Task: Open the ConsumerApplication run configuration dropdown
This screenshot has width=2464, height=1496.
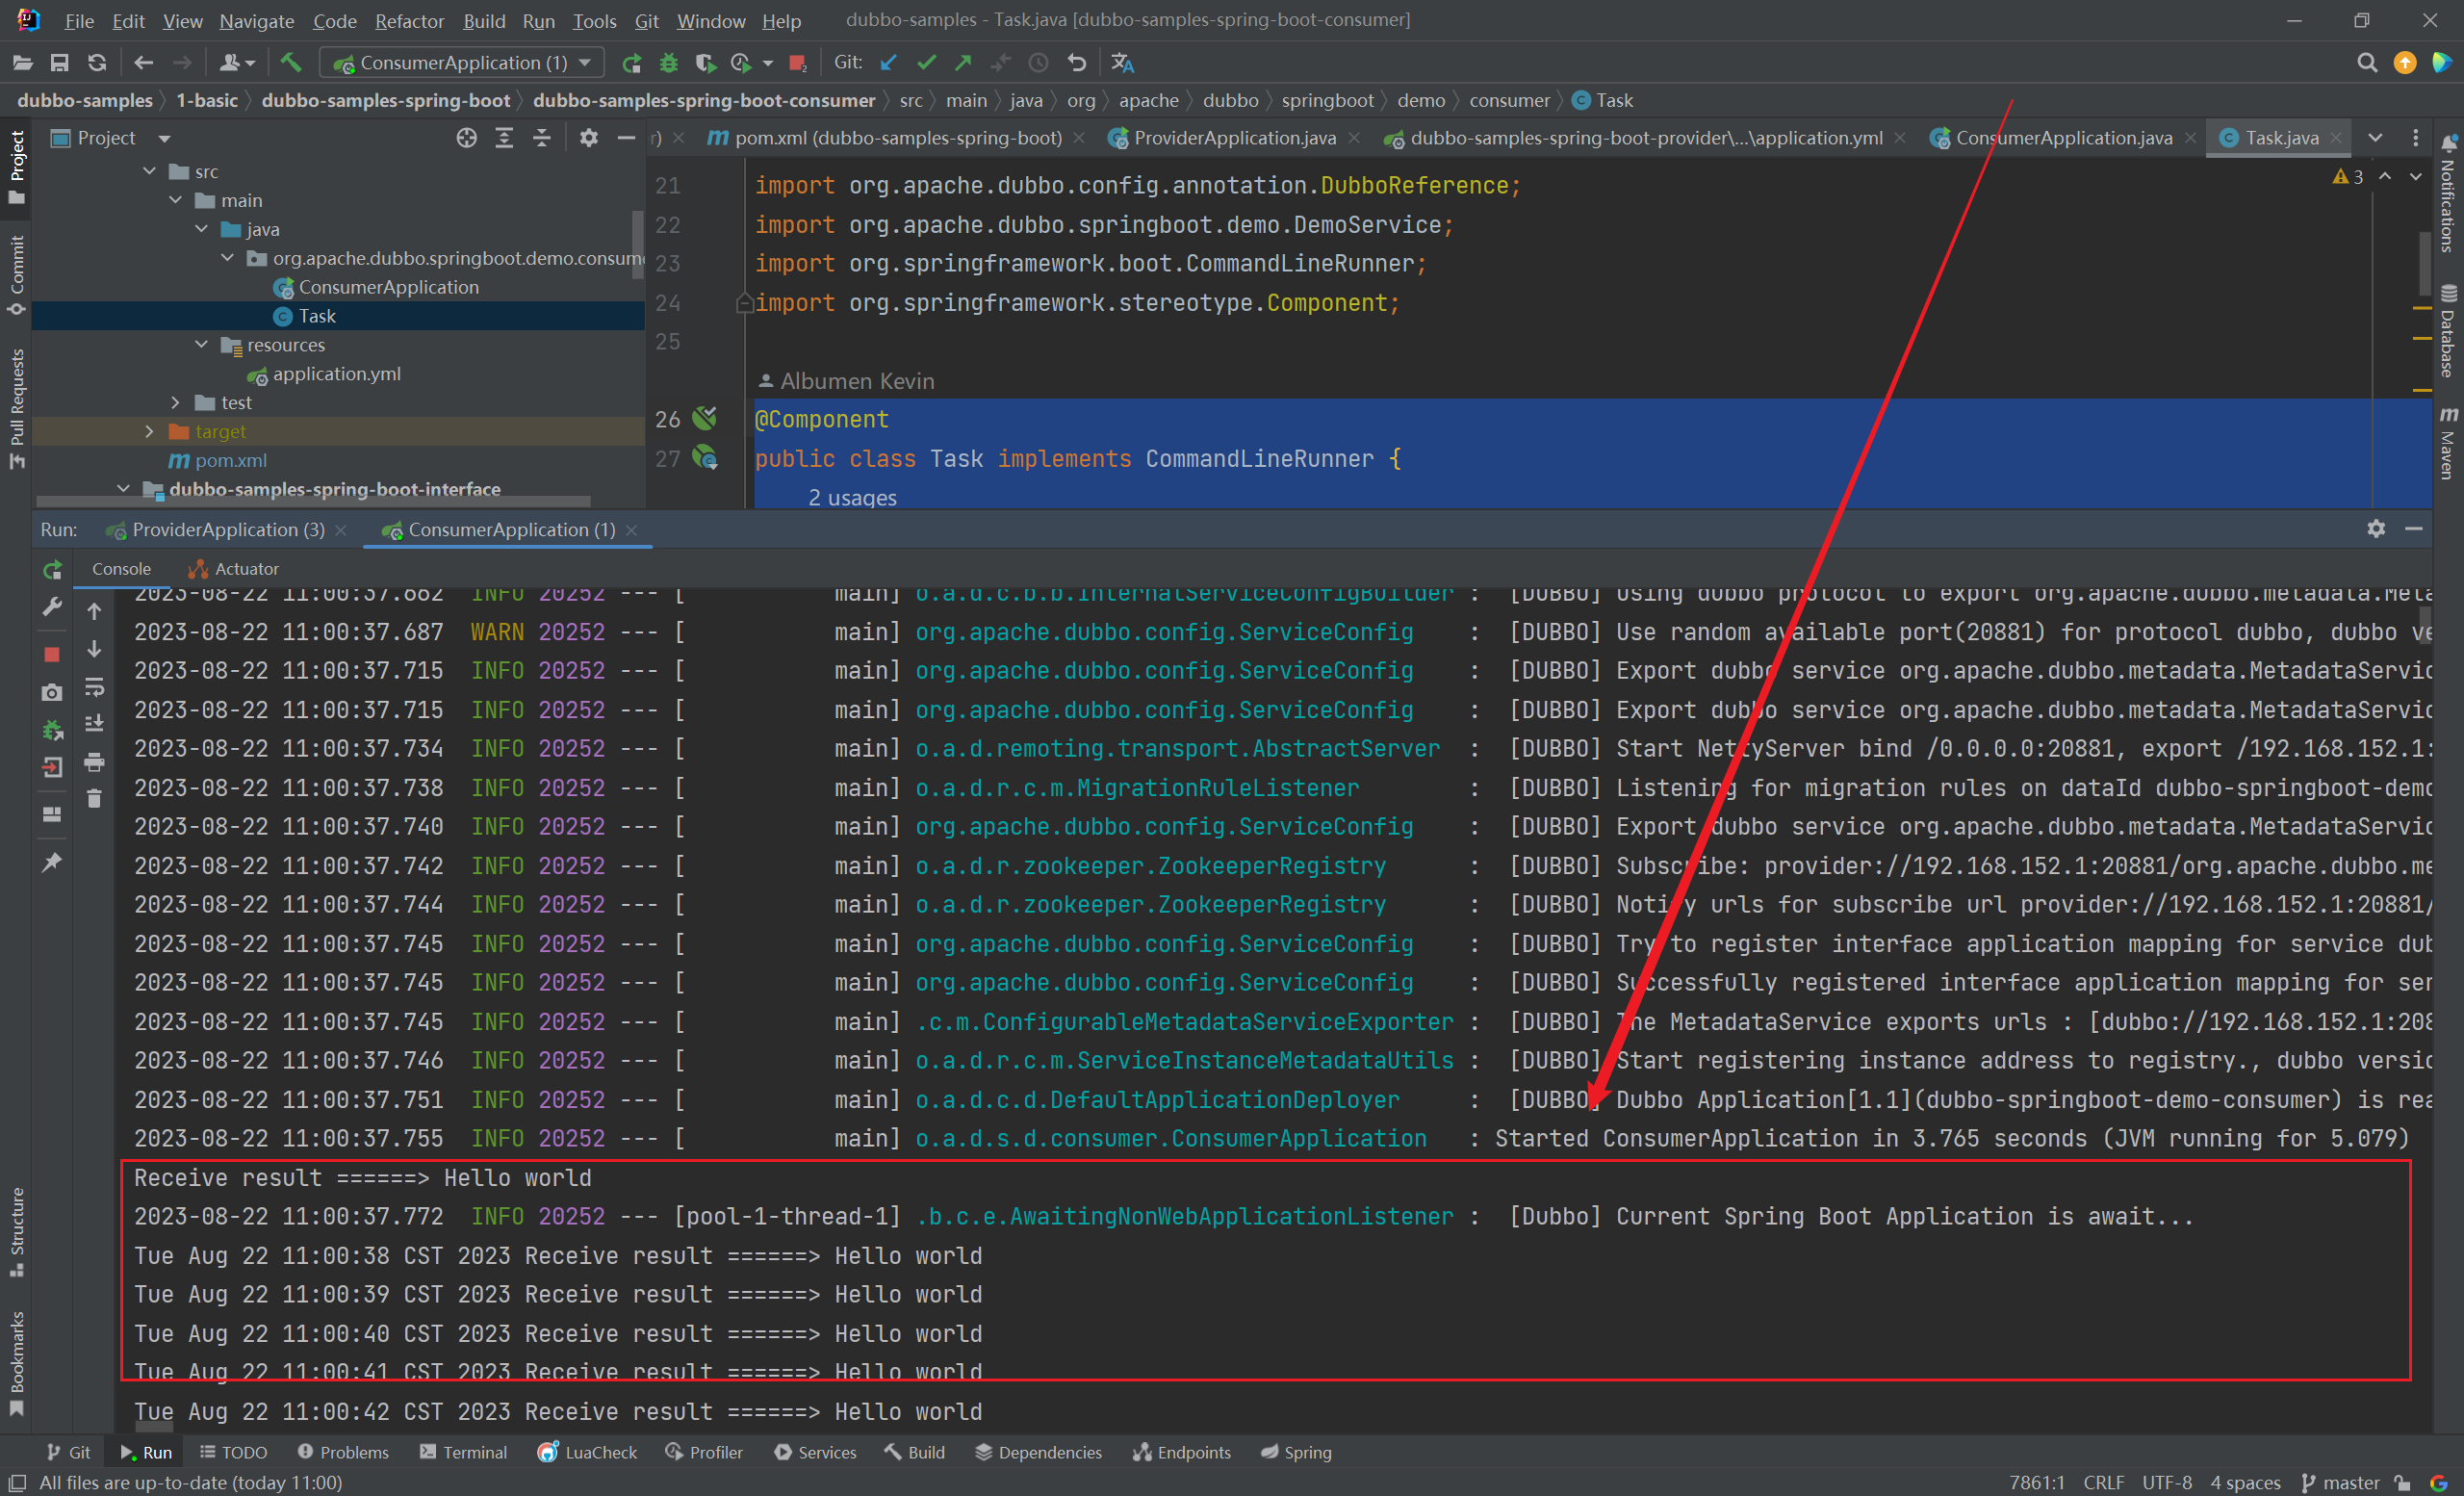Action: tap(463, 63)
